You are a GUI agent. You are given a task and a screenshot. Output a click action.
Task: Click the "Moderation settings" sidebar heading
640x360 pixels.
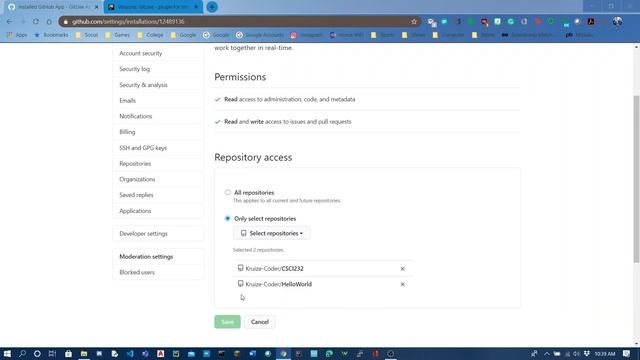146,257
